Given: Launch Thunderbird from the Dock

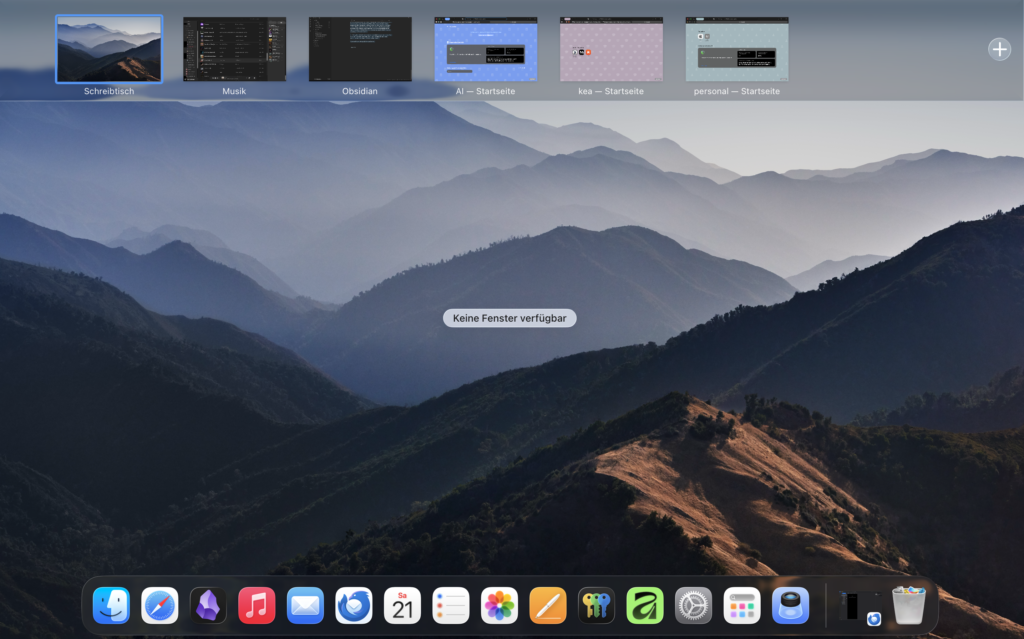Looking at the screenshot, I should pos(354,605).
